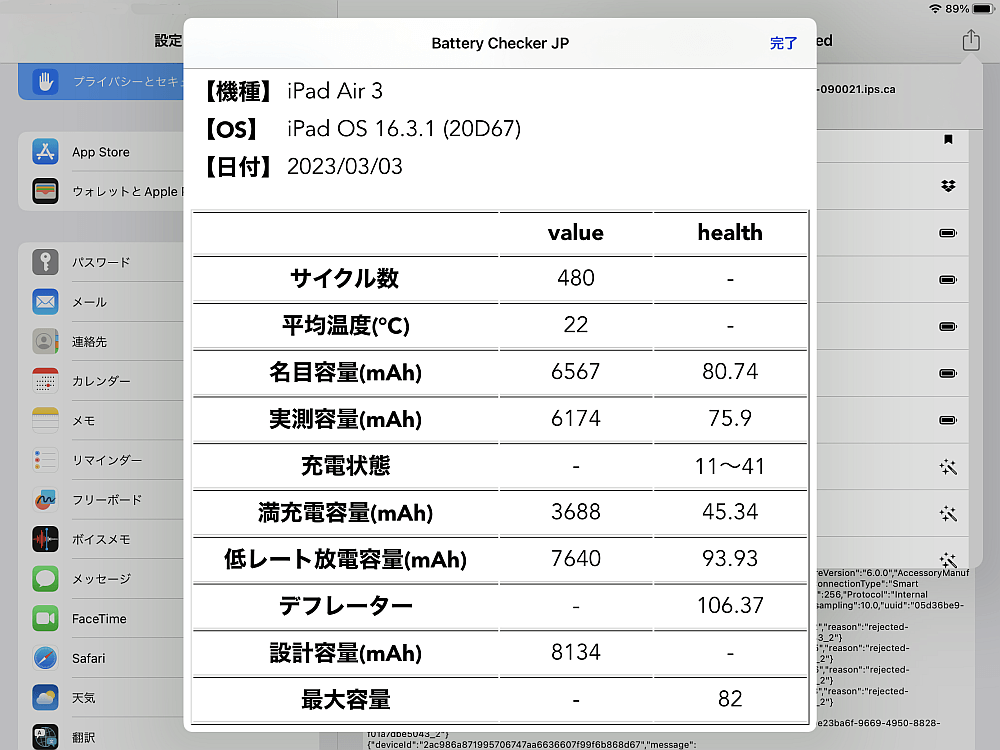Screen dimensions: 1000x750
Task: Open the メール envelope icon
Action: tap(45, 302)
